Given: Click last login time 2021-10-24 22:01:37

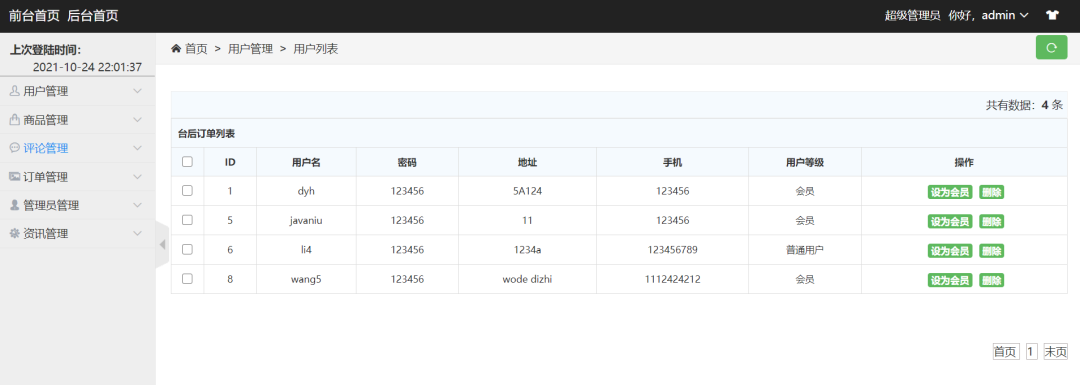Looking at the screenshot, I should point(87,67).
